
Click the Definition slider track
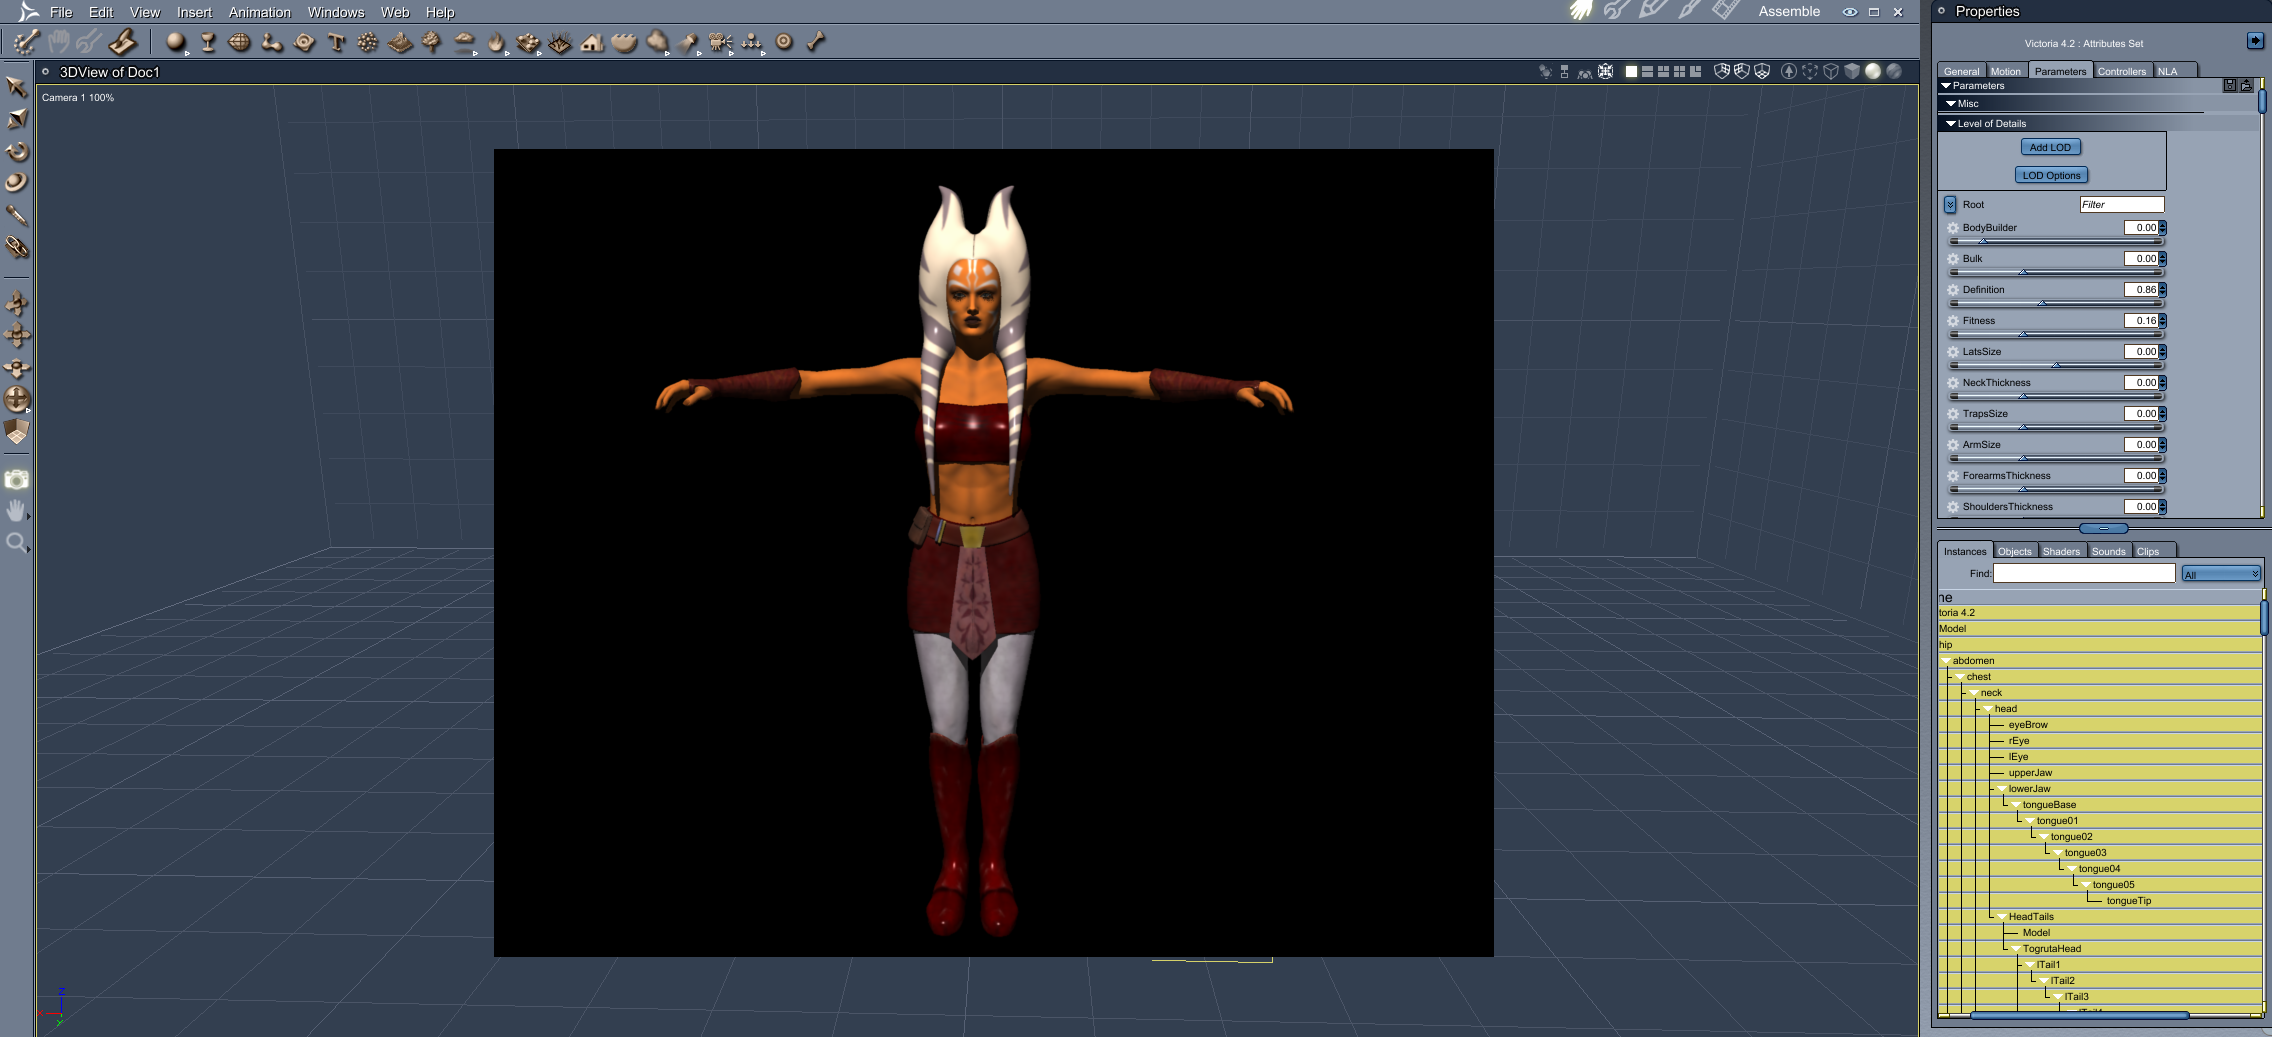[x=2056, y=303]
